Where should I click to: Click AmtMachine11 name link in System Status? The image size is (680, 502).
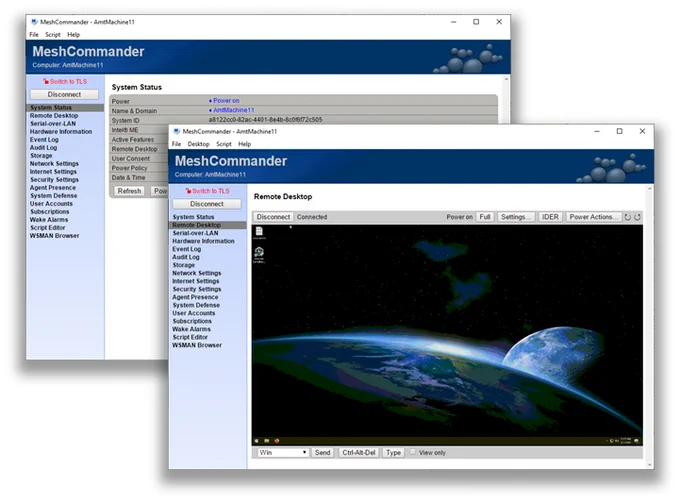coord(232,110)
